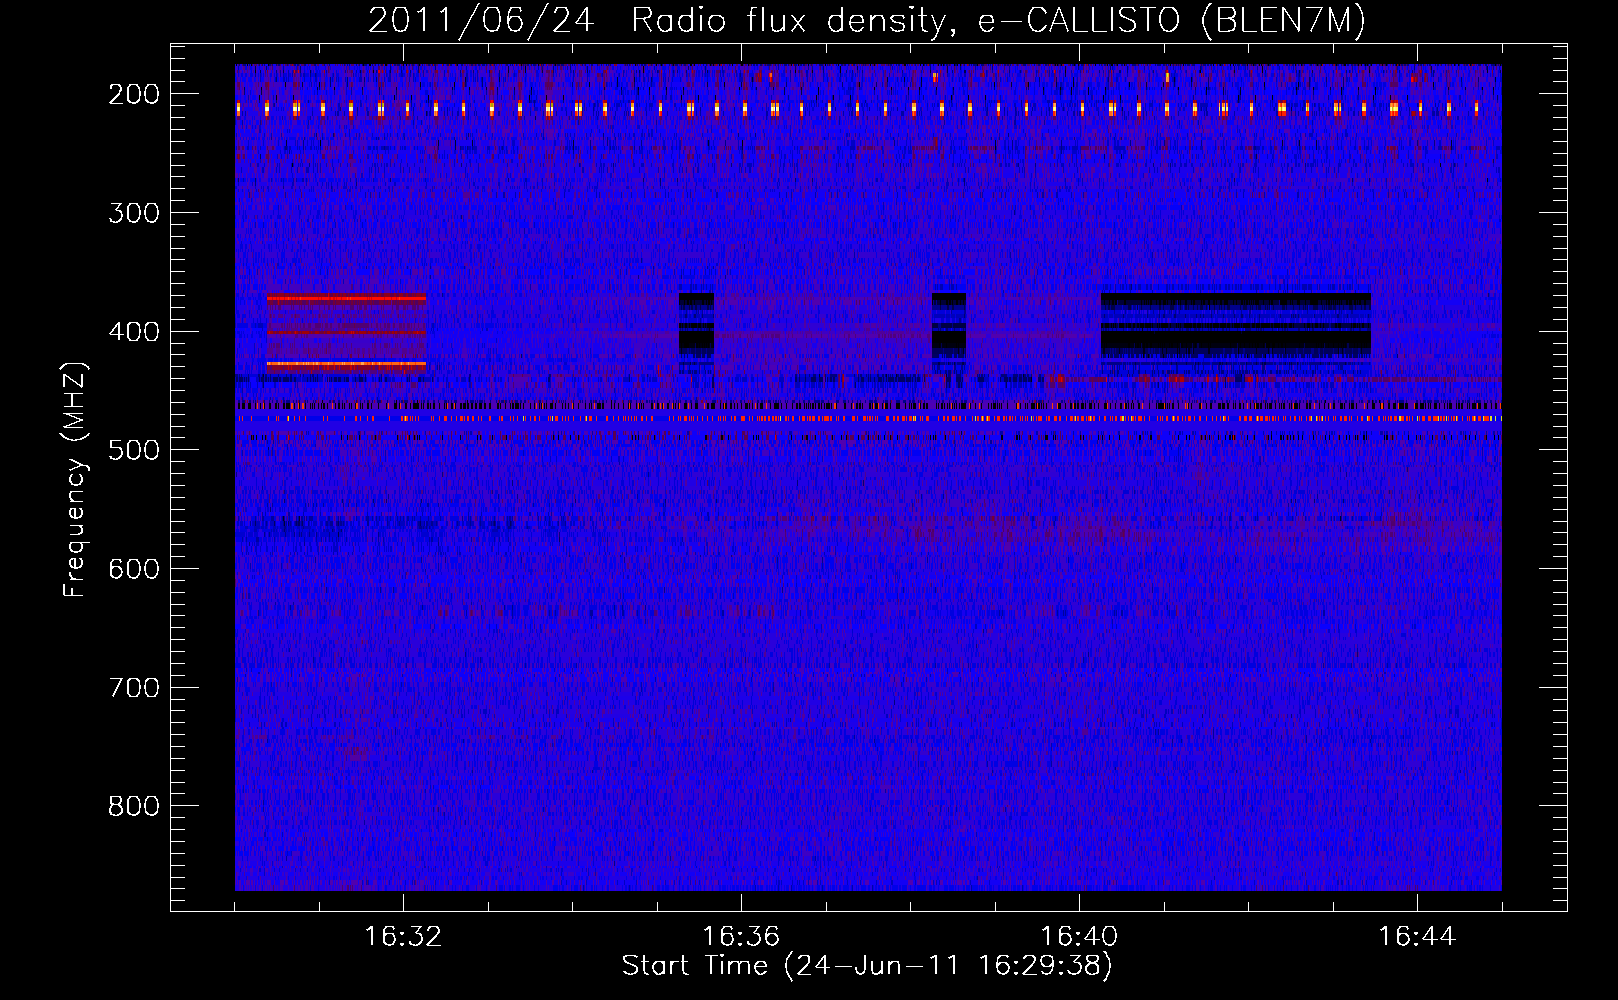Click the y-axis label "Frequency (MHZ)"

pos(75,480)
